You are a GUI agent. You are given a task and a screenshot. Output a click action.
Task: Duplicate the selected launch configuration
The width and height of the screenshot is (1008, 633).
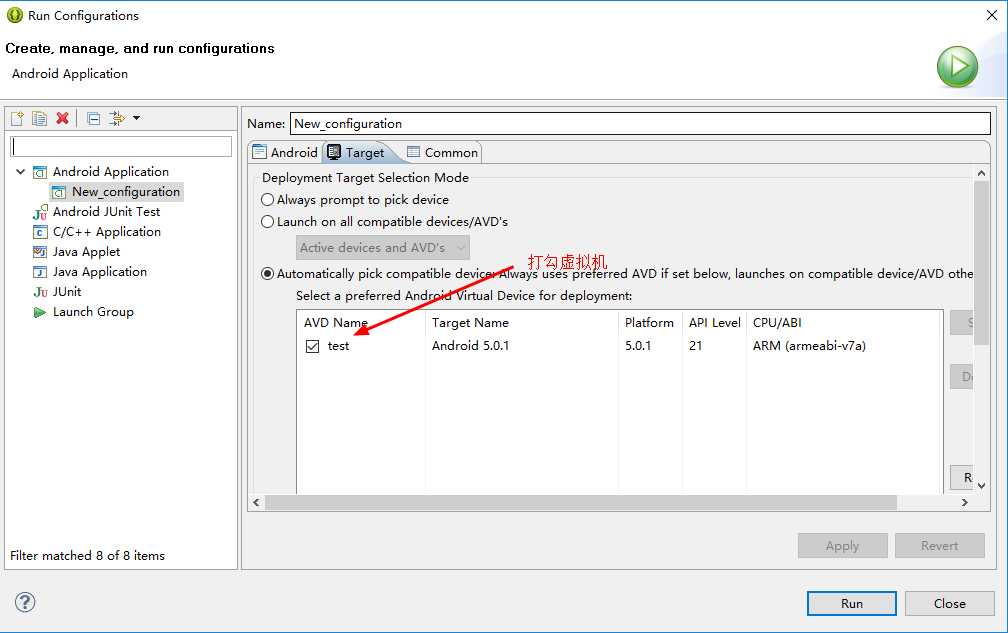point(39,118)
